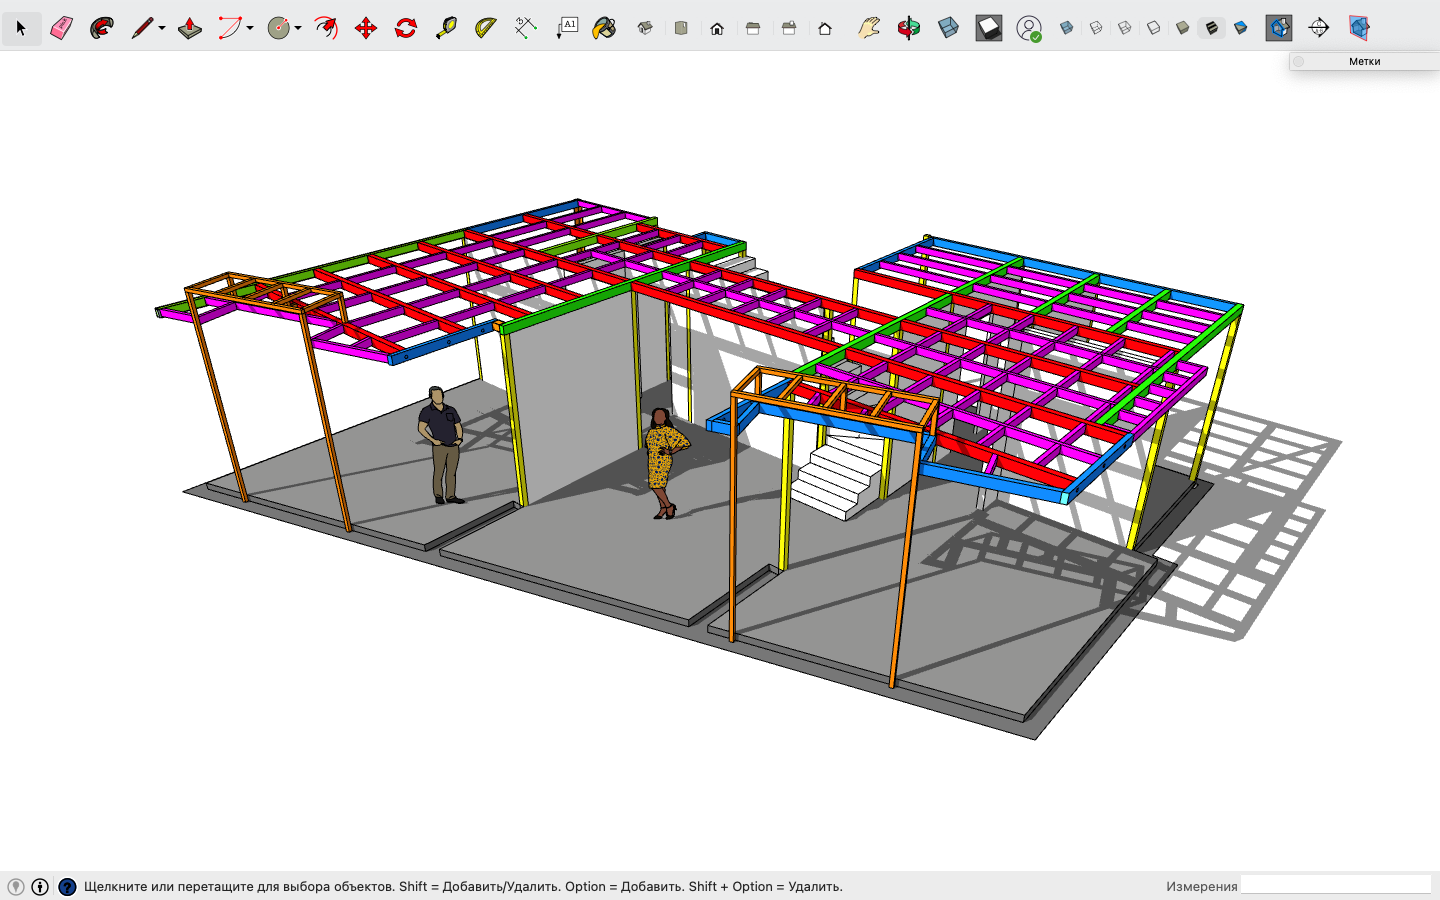The image size is (1440, 900).
Task: Select the Pan hand tool
Action: tap(869, 28)
